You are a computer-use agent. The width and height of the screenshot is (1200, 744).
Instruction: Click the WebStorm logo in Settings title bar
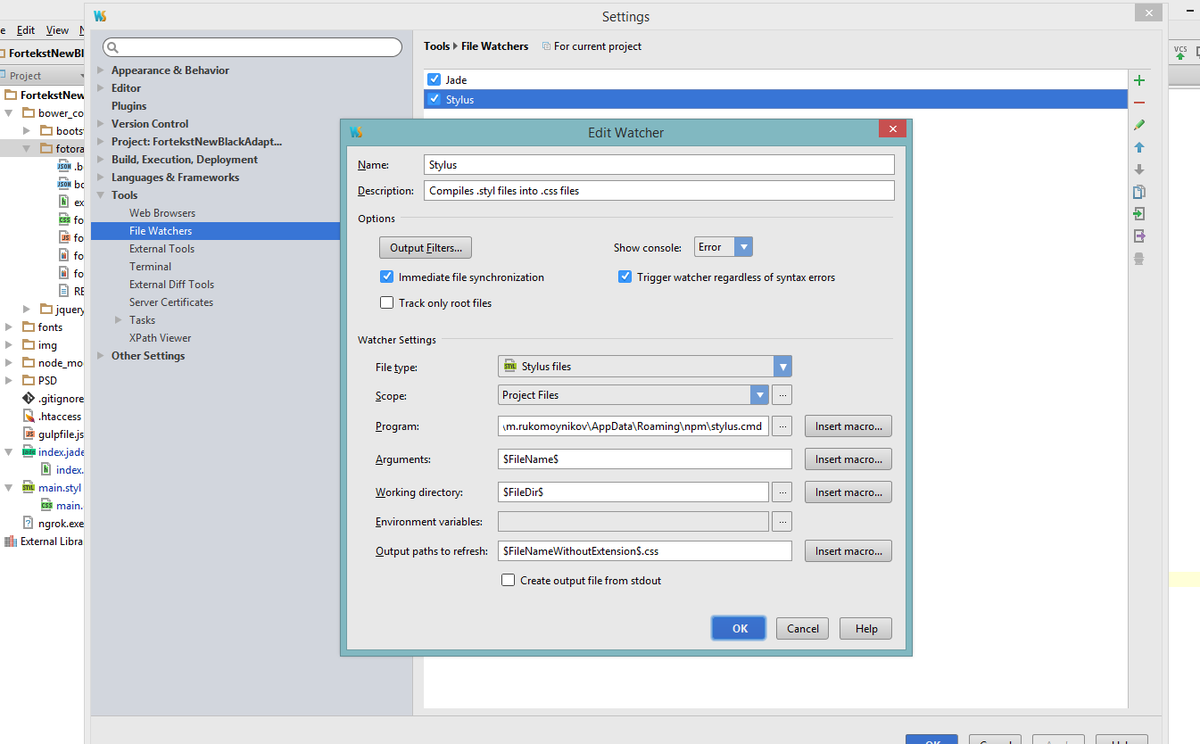pos(100,16)
